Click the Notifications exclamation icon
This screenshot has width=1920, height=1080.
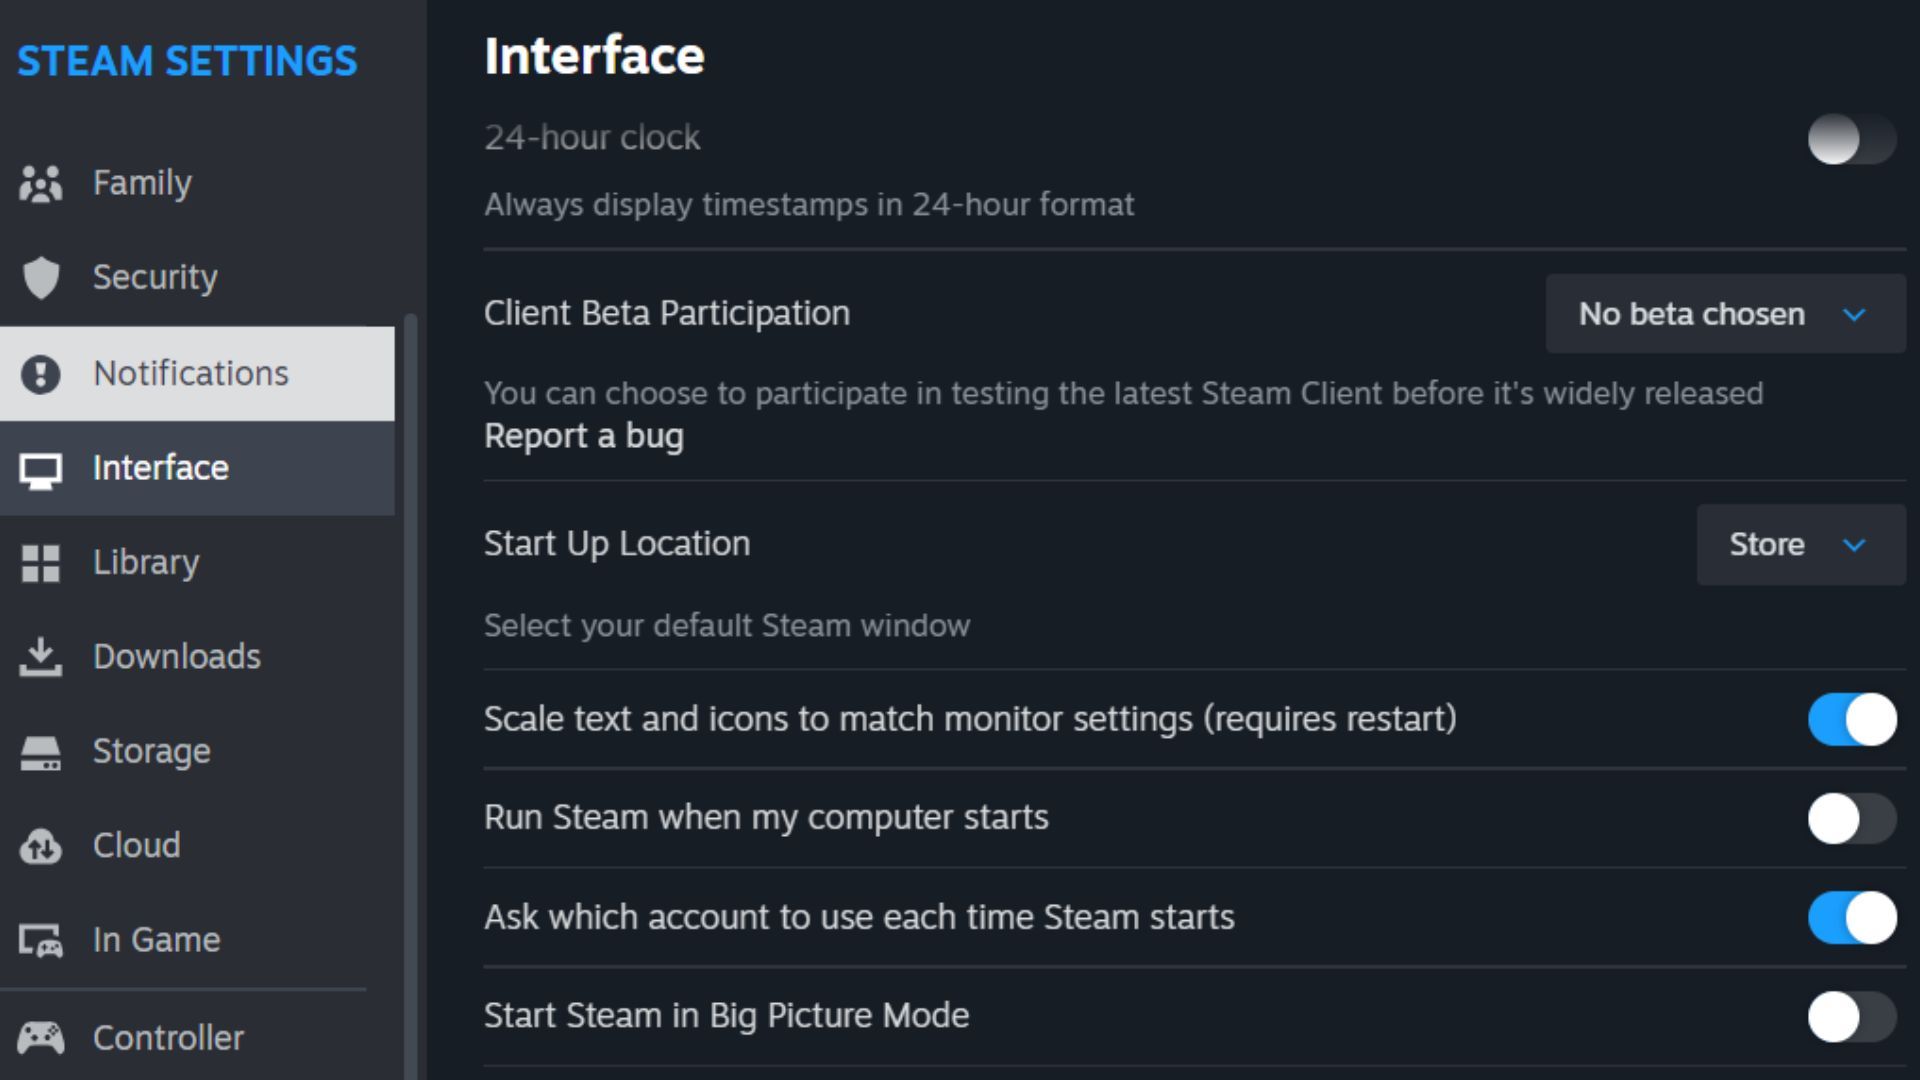tap(41, 374)
